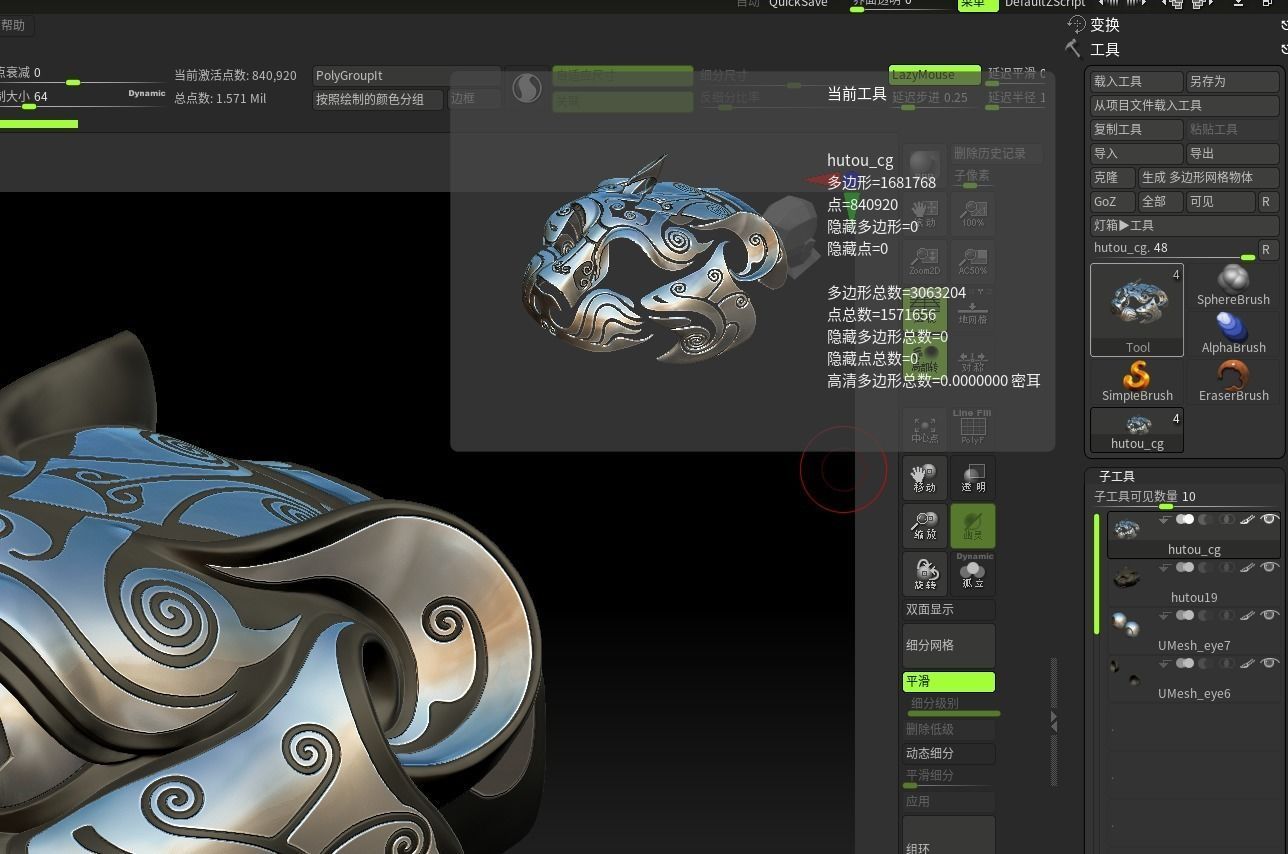Expand the 细分网格 (Subdivide mesh) section

949,645
